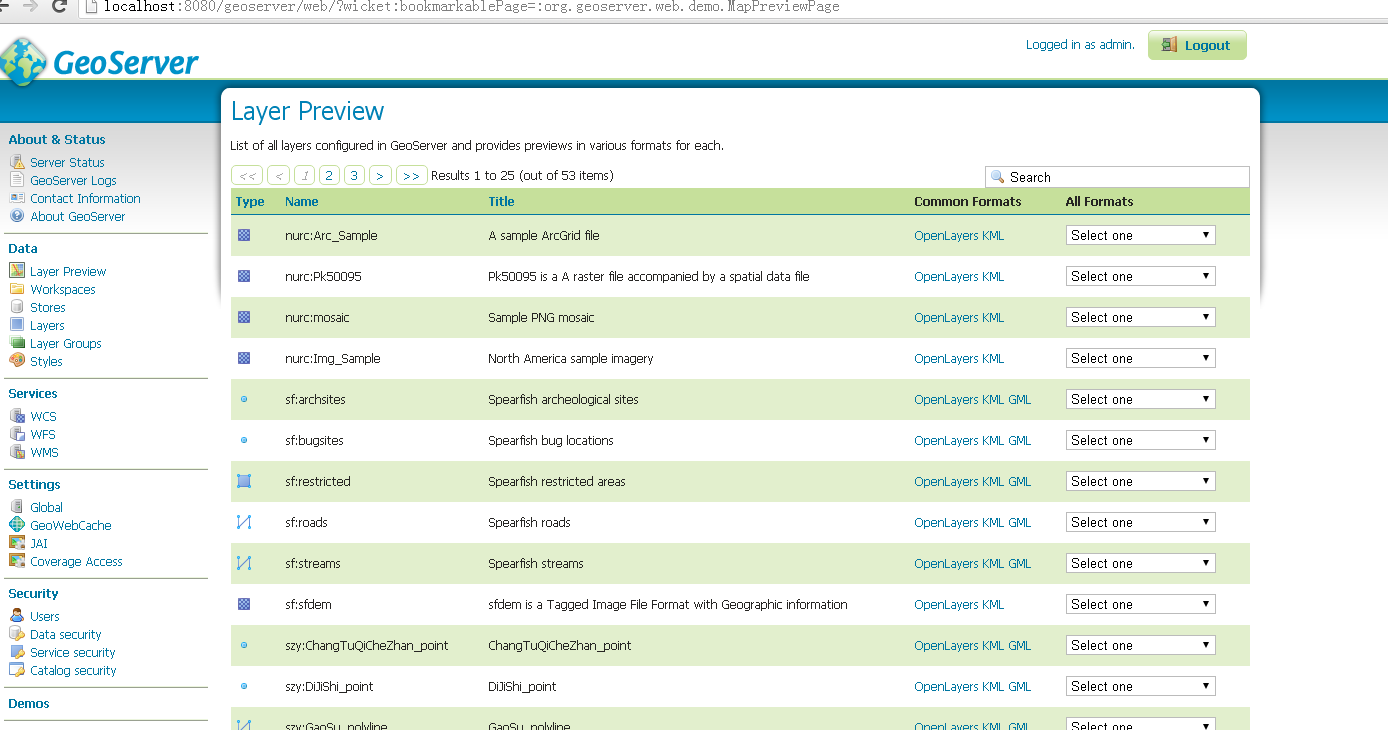Open format dropdown for sf:bugsites

click(1140, 440)
